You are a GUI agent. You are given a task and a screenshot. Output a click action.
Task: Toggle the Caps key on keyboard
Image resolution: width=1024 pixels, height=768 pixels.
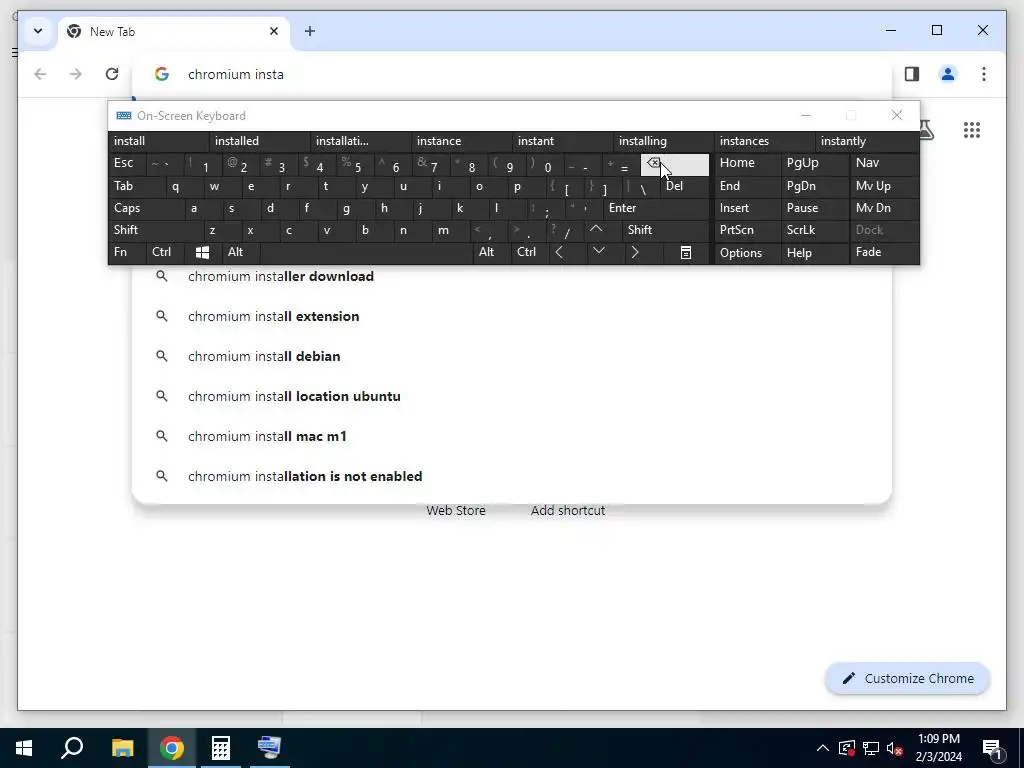(145, 208)
